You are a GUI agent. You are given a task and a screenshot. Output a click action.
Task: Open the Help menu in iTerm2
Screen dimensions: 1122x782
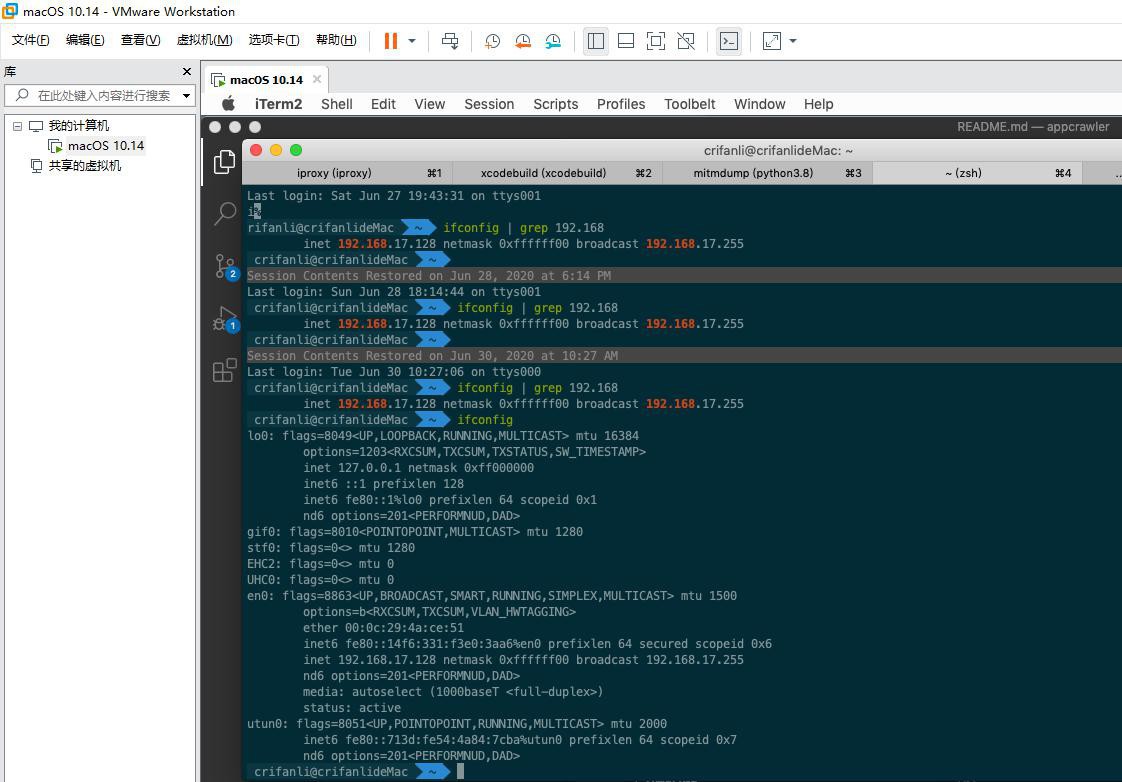point(818,104)
